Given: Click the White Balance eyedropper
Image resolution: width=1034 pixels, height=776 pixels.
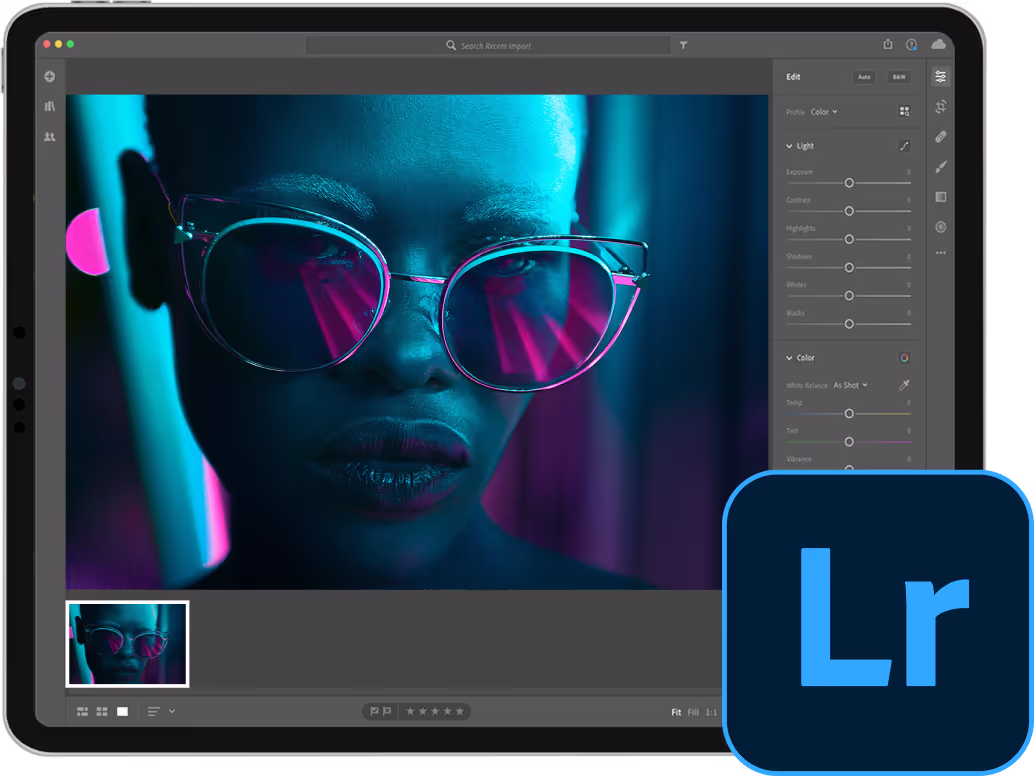Looking at the screenshot, I should pyautogui.click(x=904, y=384).
